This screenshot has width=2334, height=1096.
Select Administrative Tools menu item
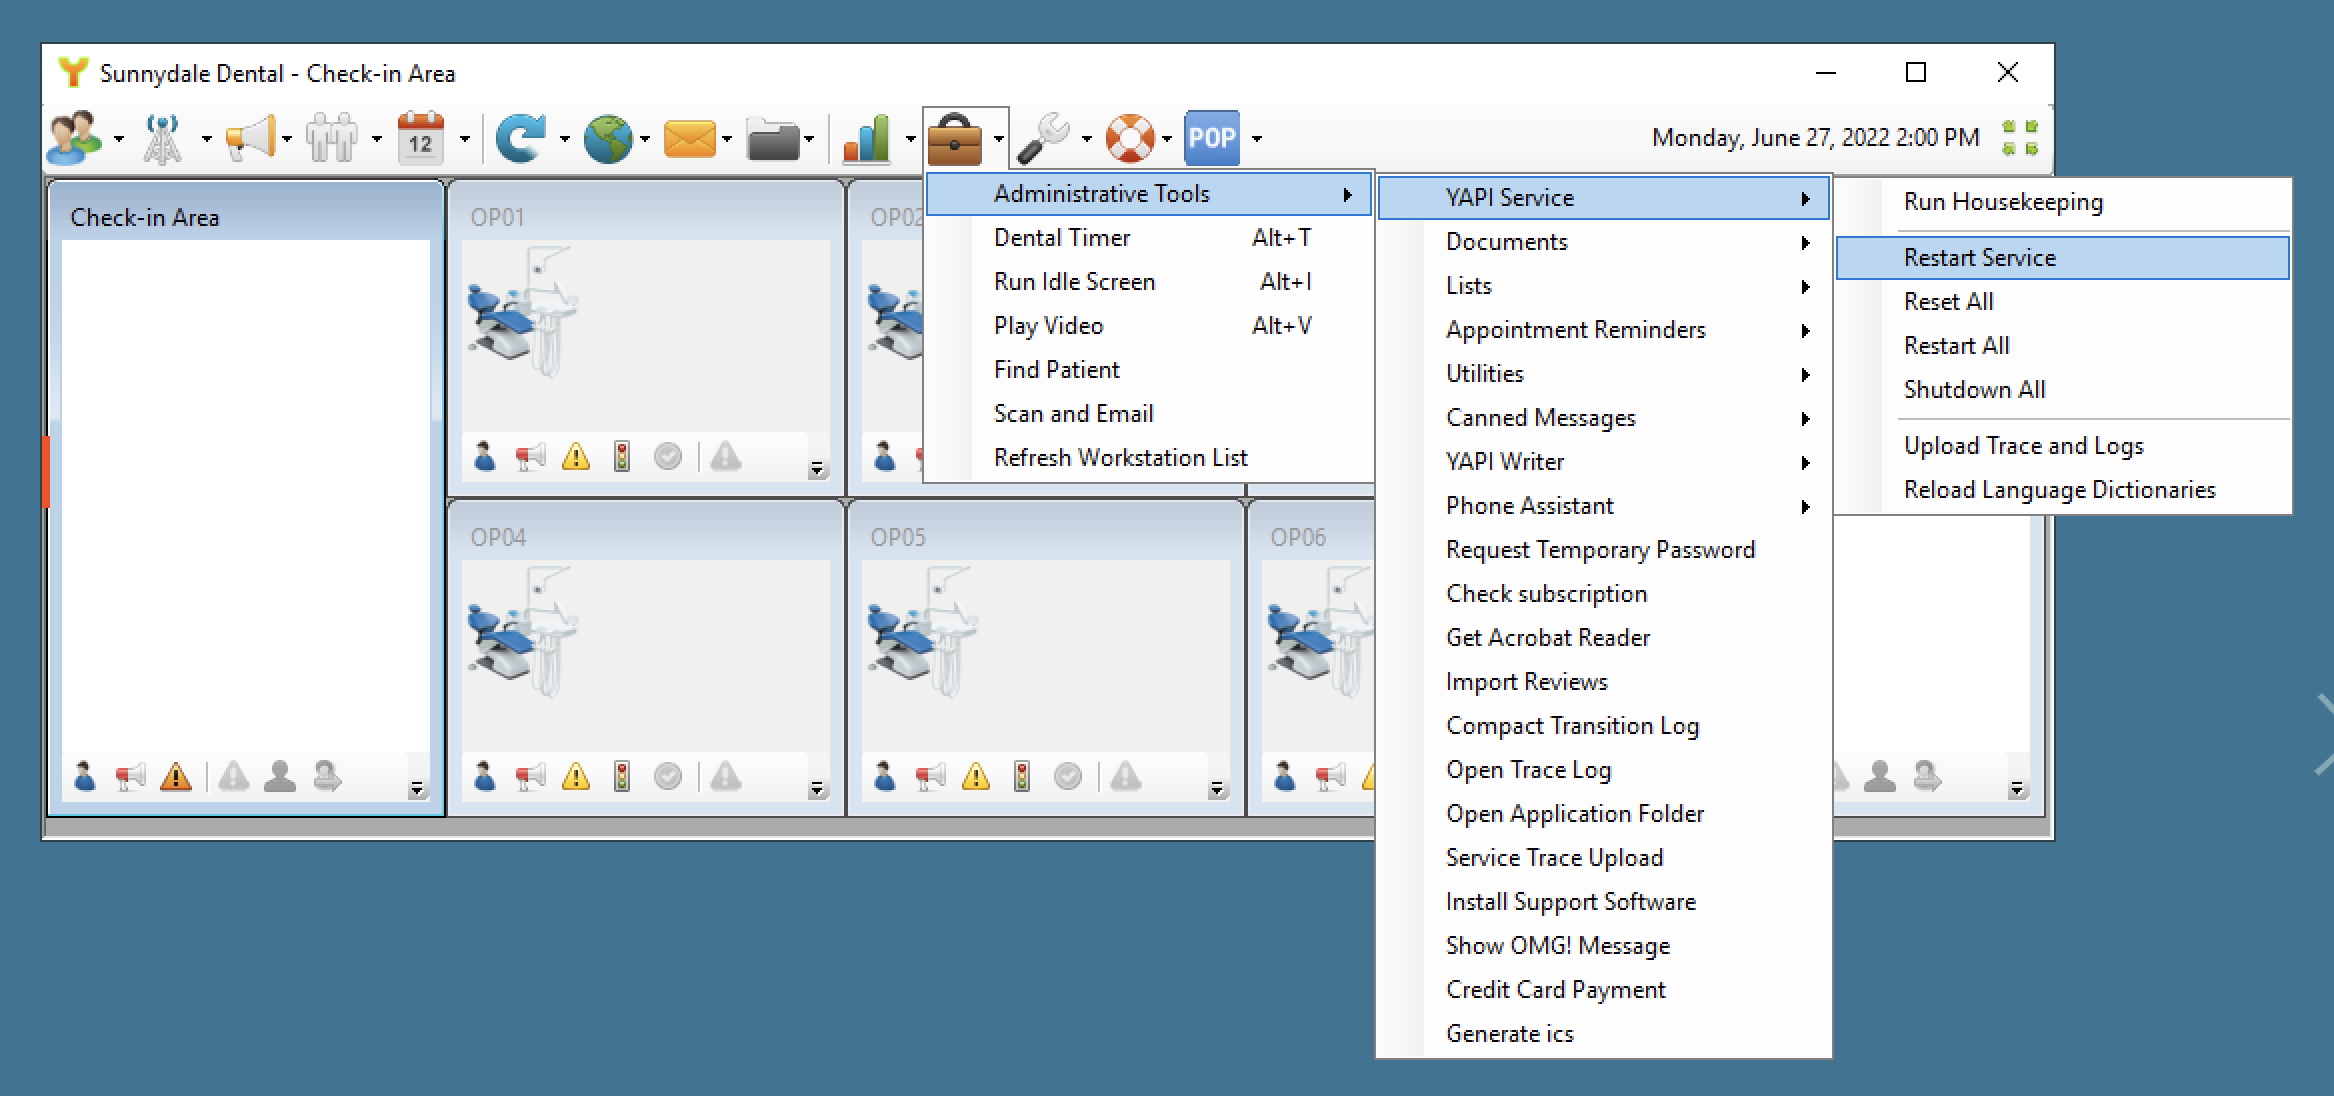pos(1148,194)
